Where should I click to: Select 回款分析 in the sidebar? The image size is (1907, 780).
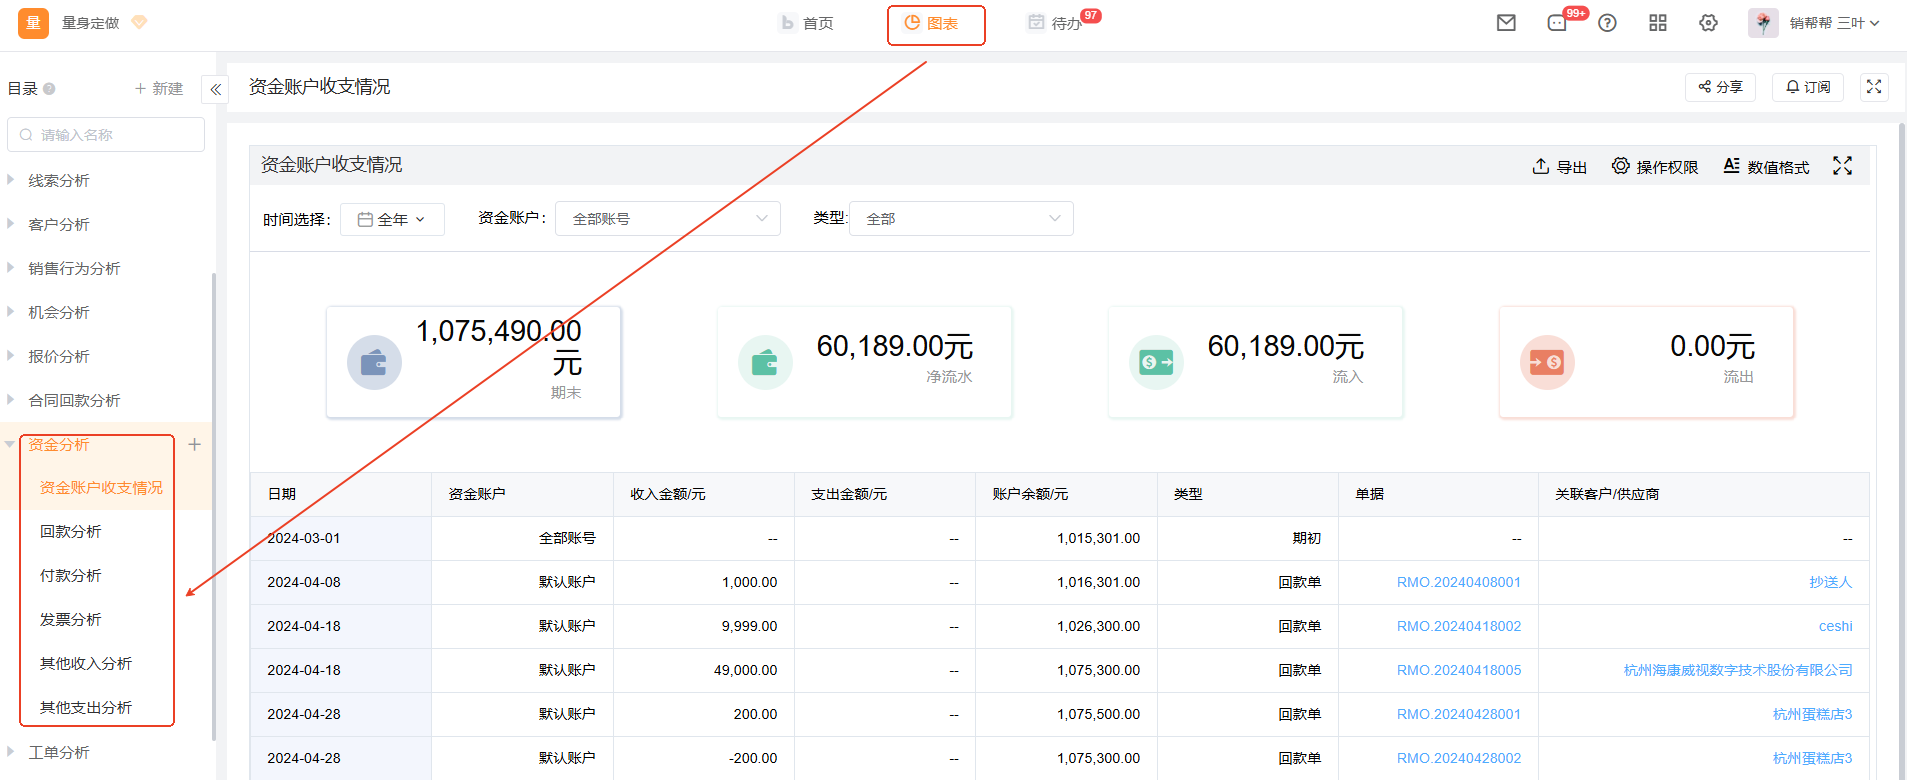[71, 532]
